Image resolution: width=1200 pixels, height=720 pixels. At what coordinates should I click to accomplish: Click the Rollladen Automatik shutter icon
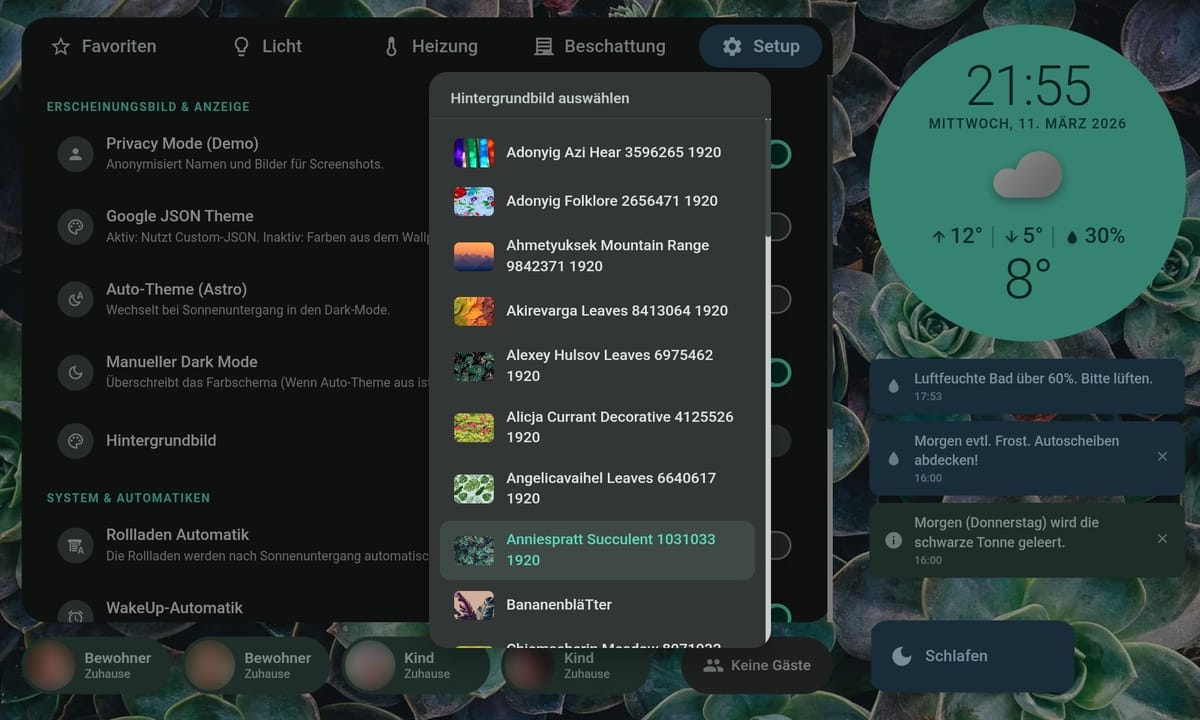(75, 545)
